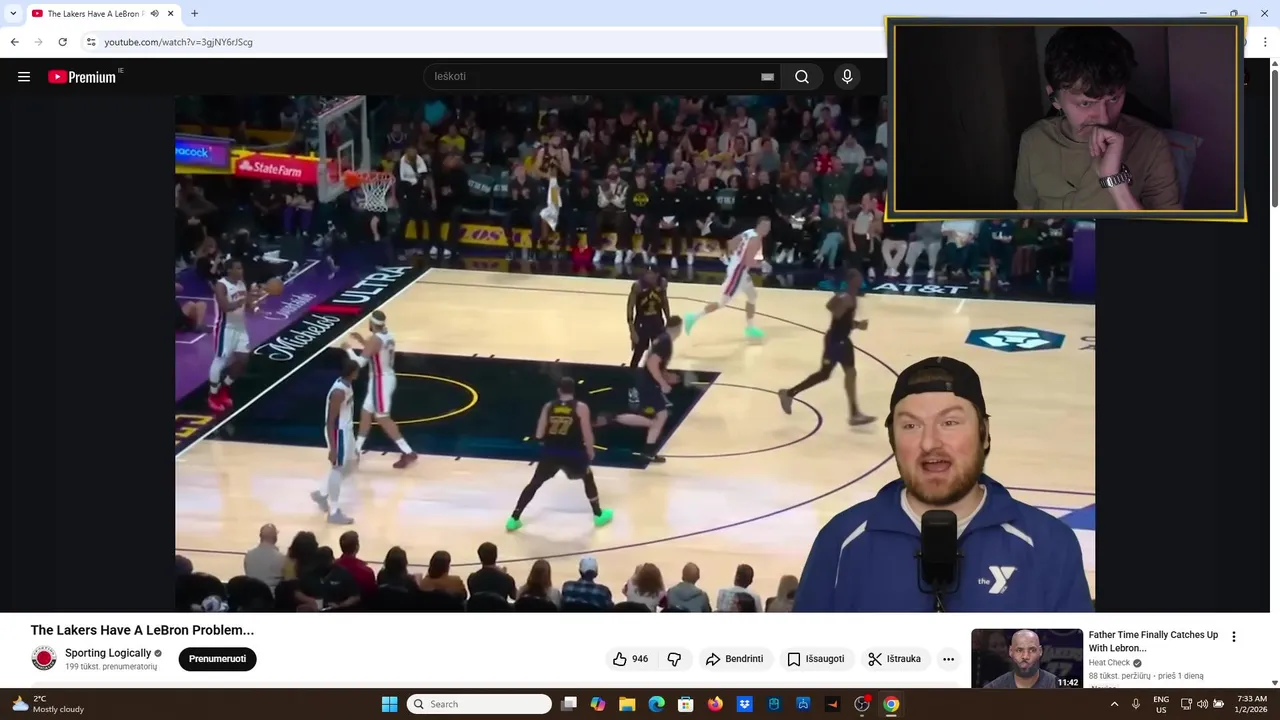
Task: Click '199 tūkst. prenumeratorių' subscriber count
Action: 111,666
